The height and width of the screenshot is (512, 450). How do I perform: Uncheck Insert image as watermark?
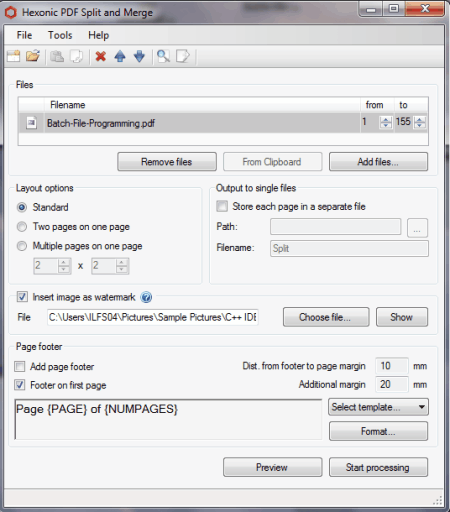click(x=22, y=297)
